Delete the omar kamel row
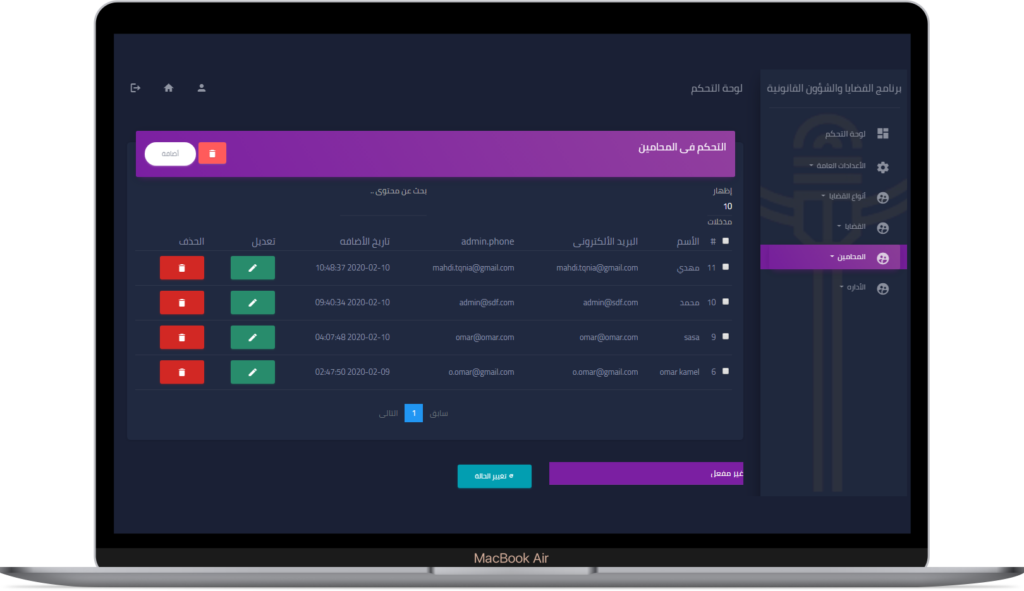Screen dimensions: 1024x591 pos(181,372)
